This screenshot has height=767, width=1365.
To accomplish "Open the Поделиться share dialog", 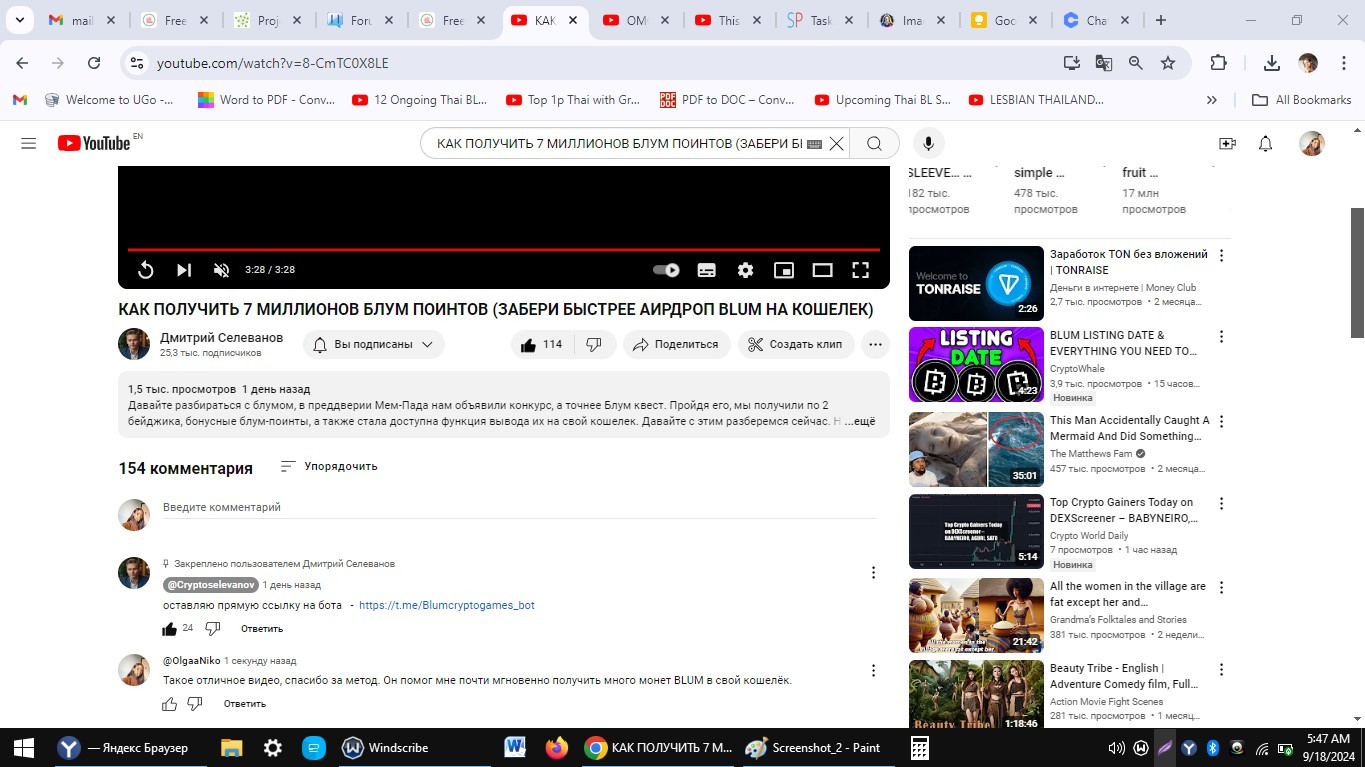I will [x=676, y=344].
